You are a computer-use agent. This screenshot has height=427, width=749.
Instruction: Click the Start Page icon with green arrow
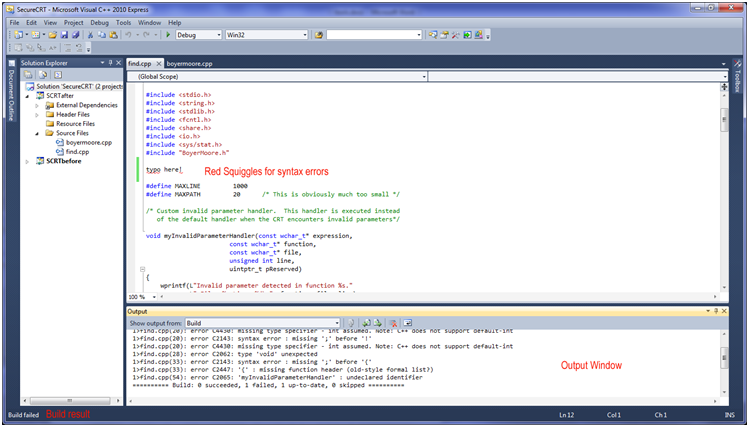(467, 35)
